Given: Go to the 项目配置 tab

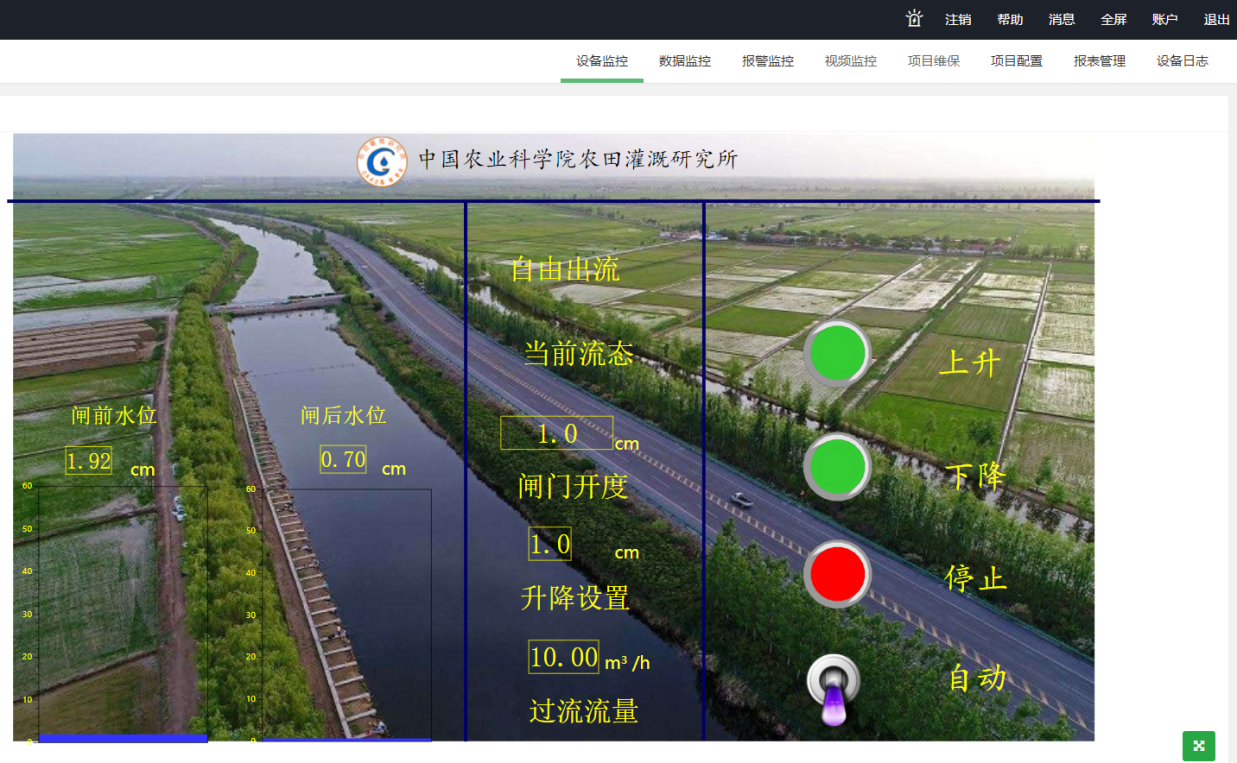Looking at the screenshot, I should click(x=1017, y=61).
